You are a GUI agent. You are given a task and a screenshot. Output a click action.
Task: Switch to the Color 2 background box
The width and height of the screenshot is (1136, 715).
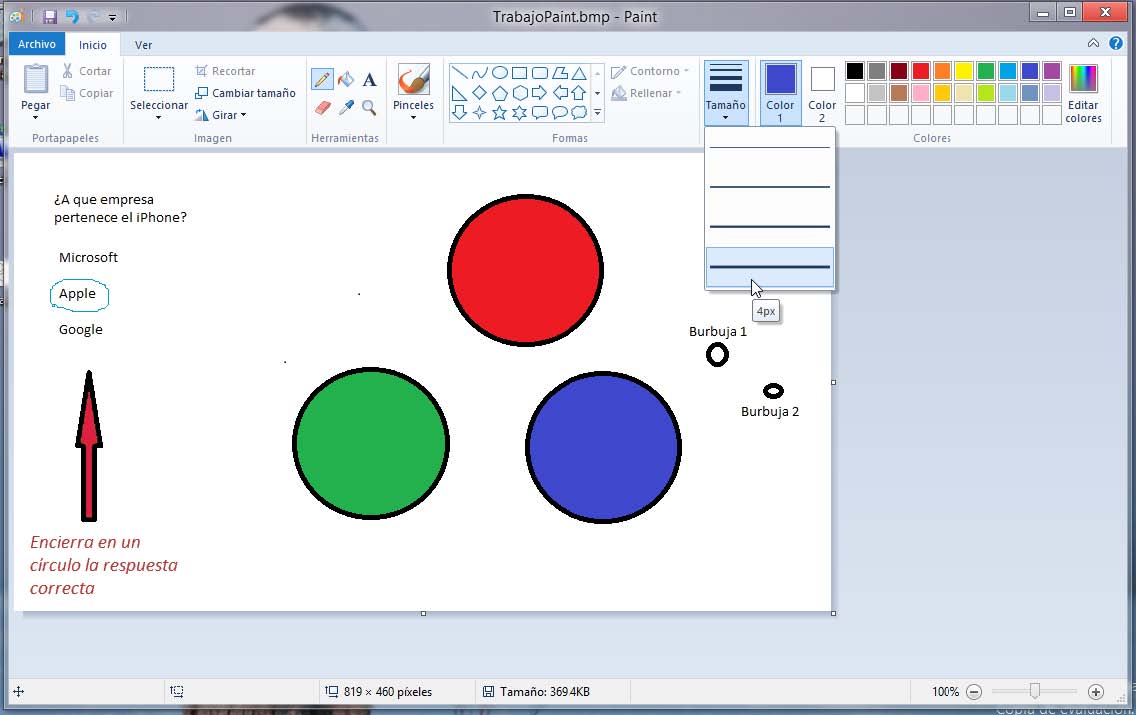point(822,91)
